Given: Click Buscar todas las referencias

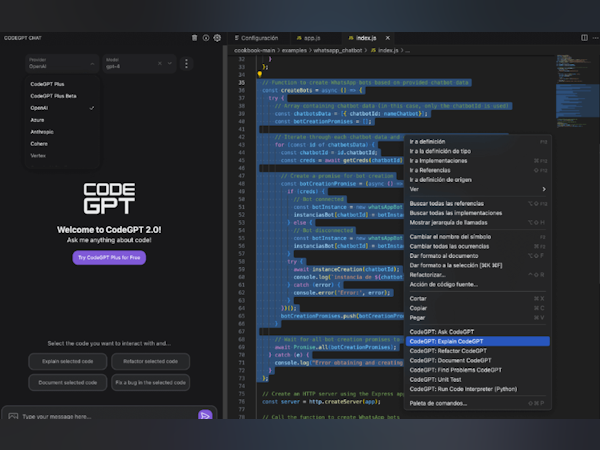Looking at the screenshot, I should [478, 204].
